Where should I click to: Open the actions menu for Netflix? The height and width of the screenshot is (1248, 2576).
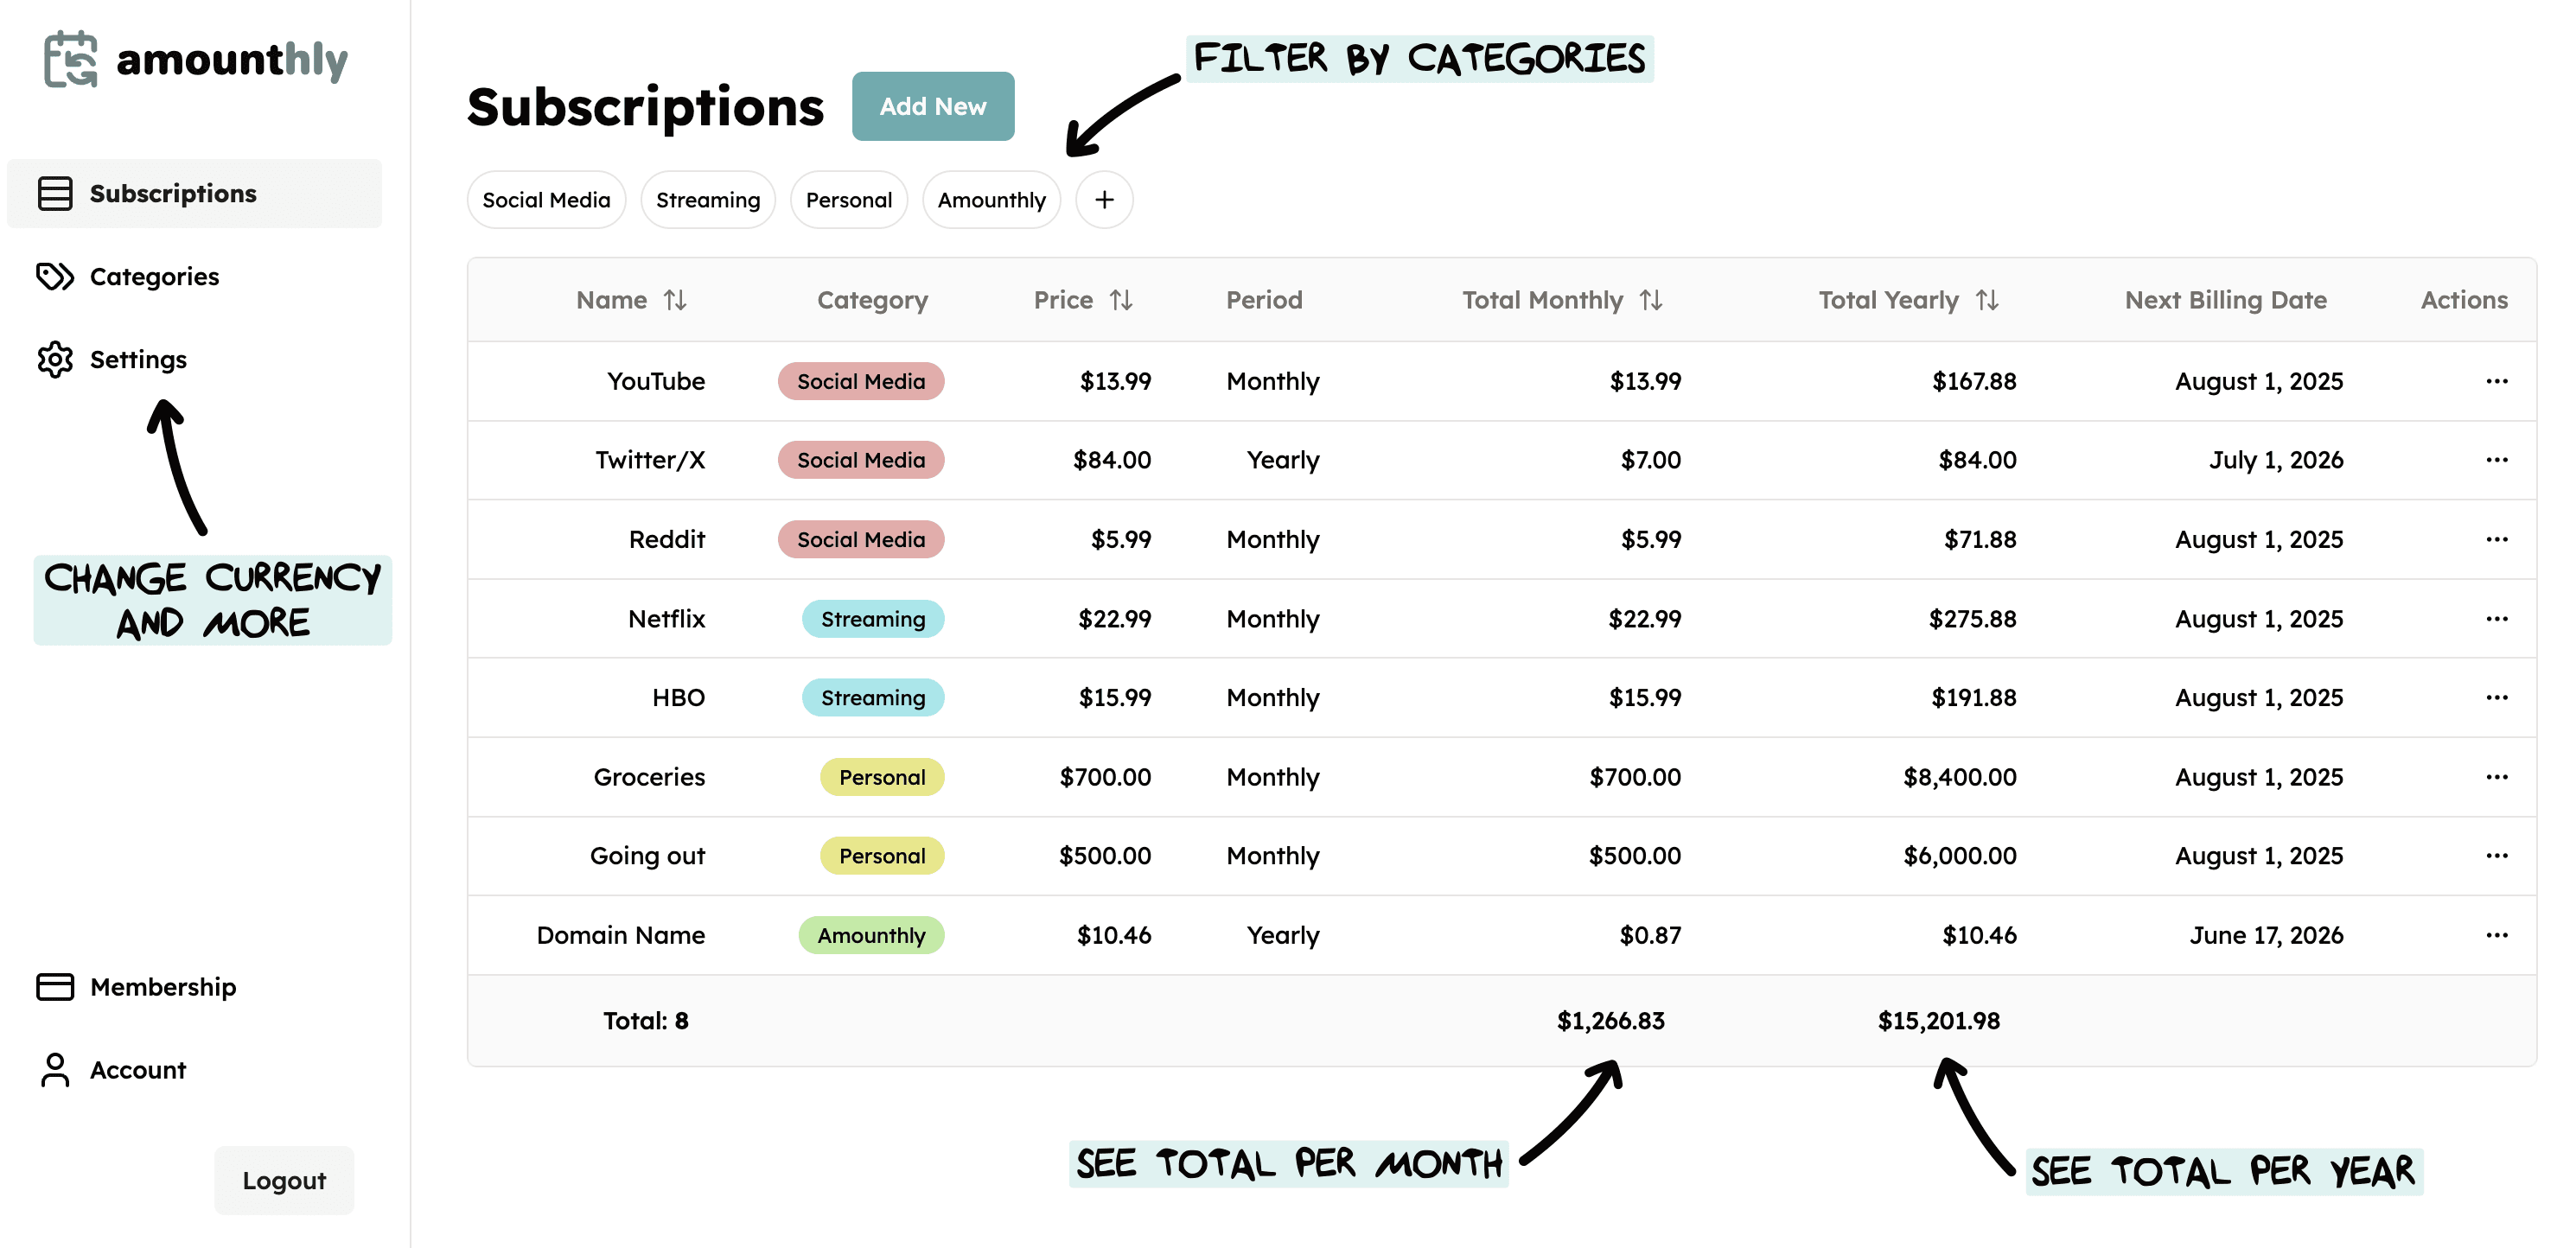(2498, 618)
